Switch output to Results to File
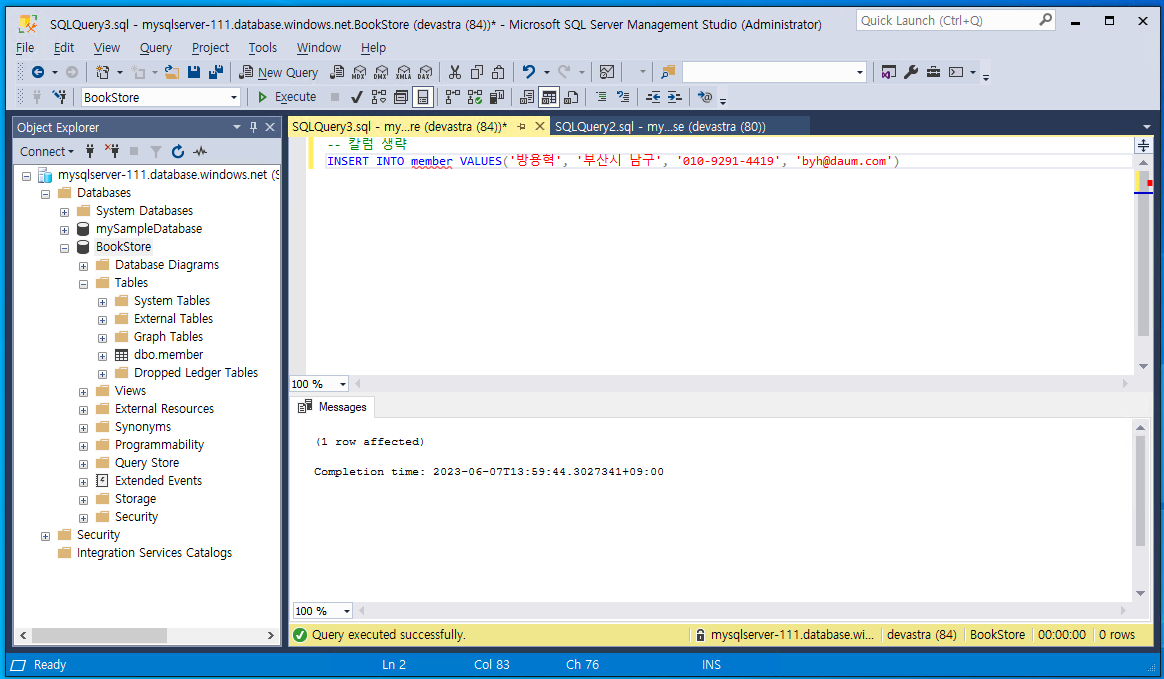 coord(571,97)
